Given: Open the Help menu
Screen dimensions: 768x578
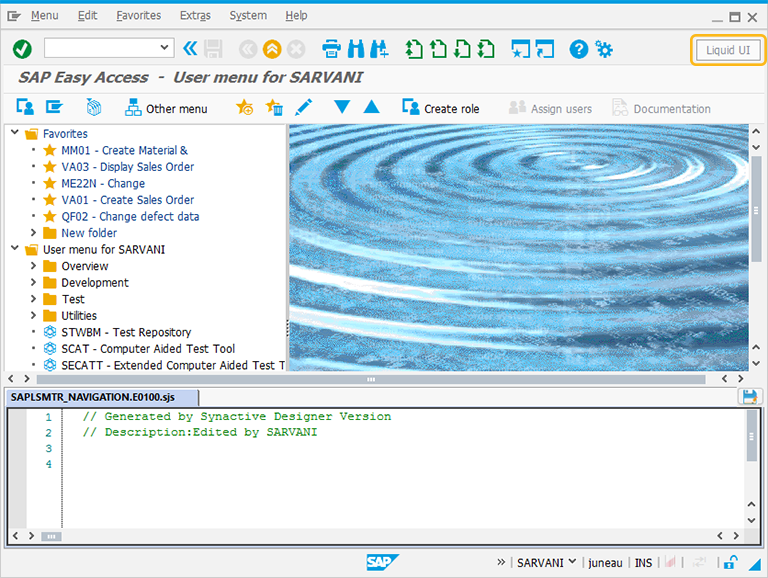Looking at the screenshot, I should tap(296, 16).
